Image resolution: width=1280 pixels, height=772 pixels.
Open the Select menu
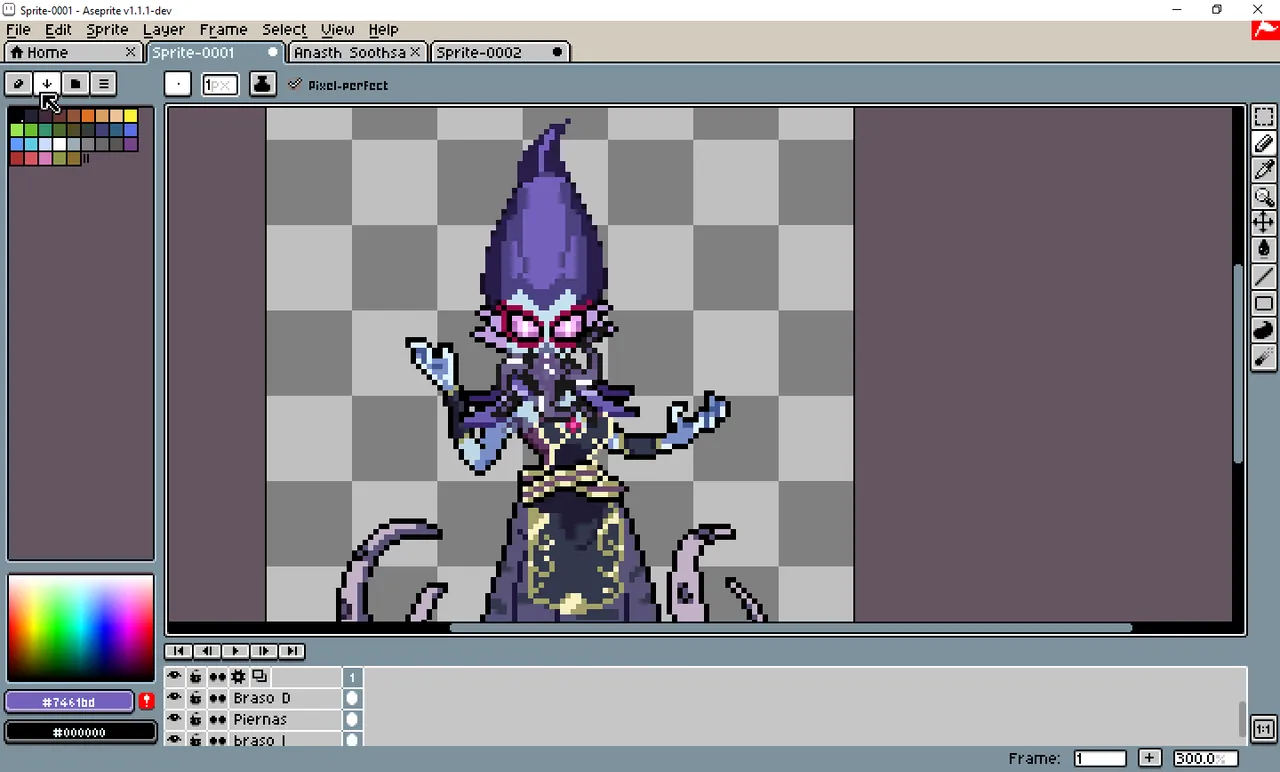(284, 30)
